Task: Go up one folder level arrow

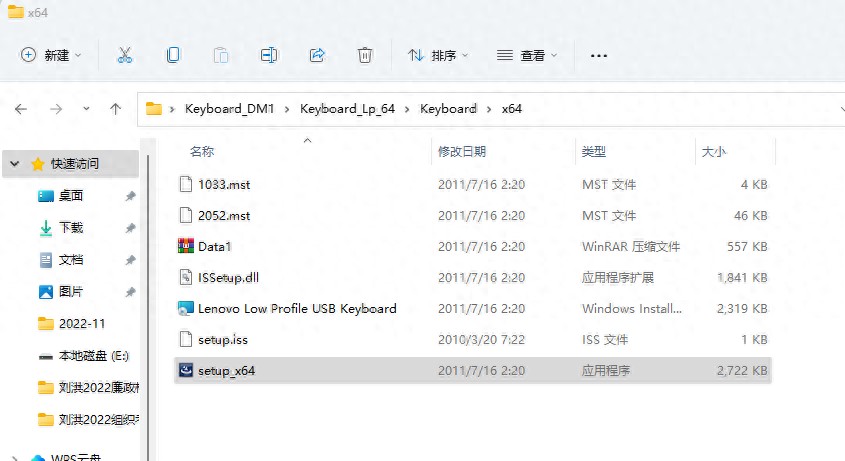Action: click(x=115, y=109)
